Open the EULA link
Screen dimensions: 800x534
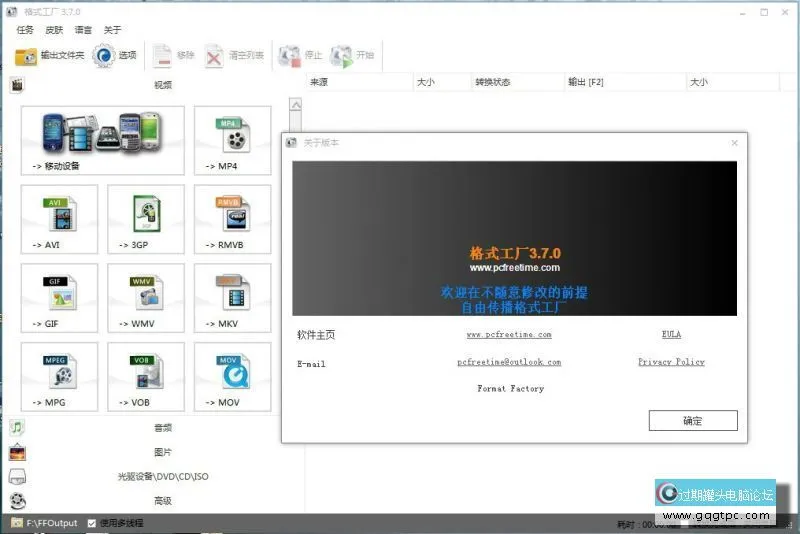pos(671,335)
